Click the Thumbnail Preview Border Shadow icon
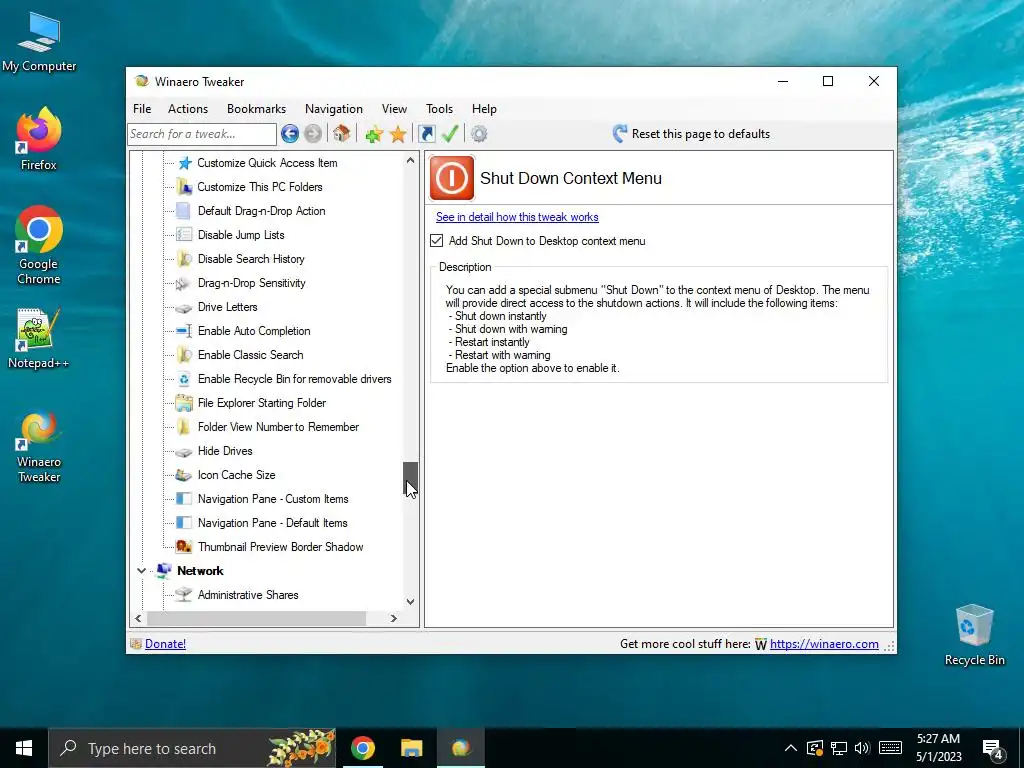Viewport: 1024px width, 768px height. (184, 547)
